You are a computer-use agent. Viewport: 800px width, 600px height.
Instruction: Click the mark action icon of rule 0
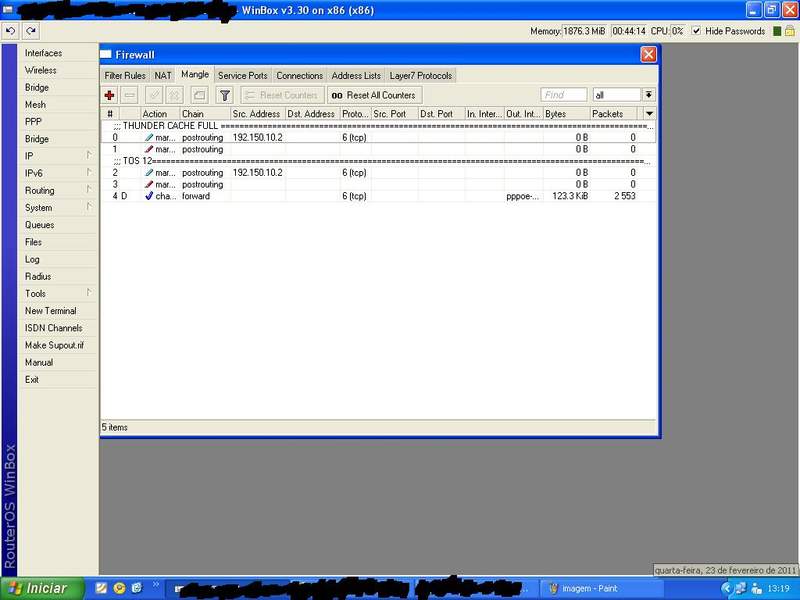(x=148, y=137)
